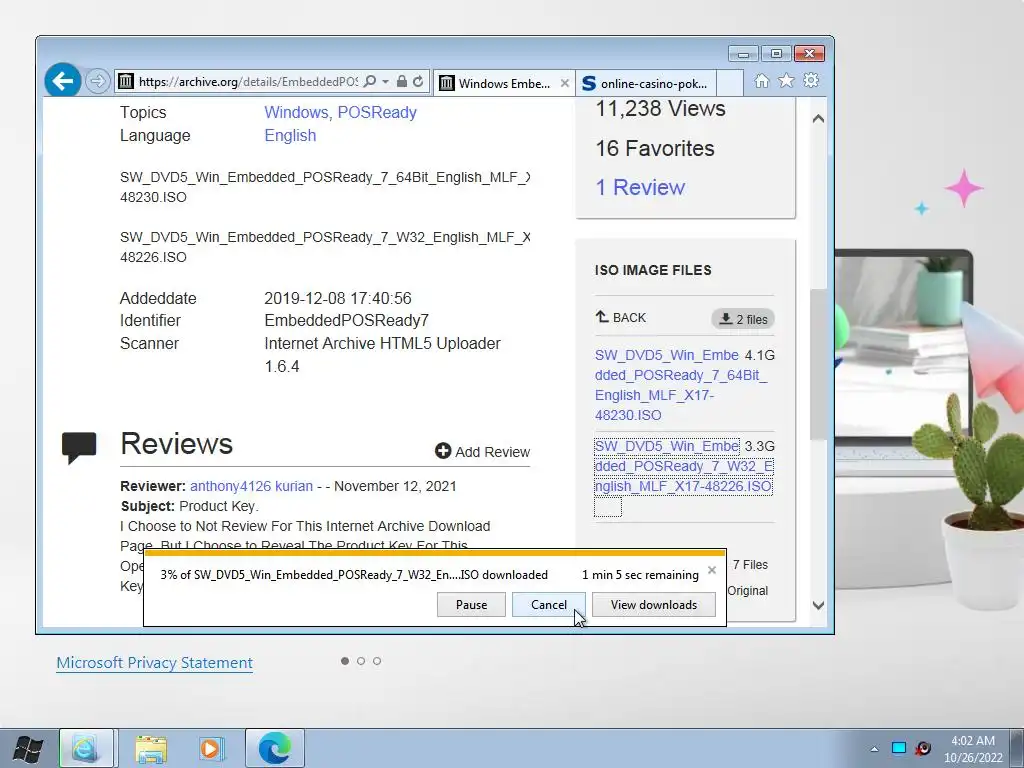Click the security lock icon in address bar
This screenshot has height=768, width=1024.
point(402,81)
